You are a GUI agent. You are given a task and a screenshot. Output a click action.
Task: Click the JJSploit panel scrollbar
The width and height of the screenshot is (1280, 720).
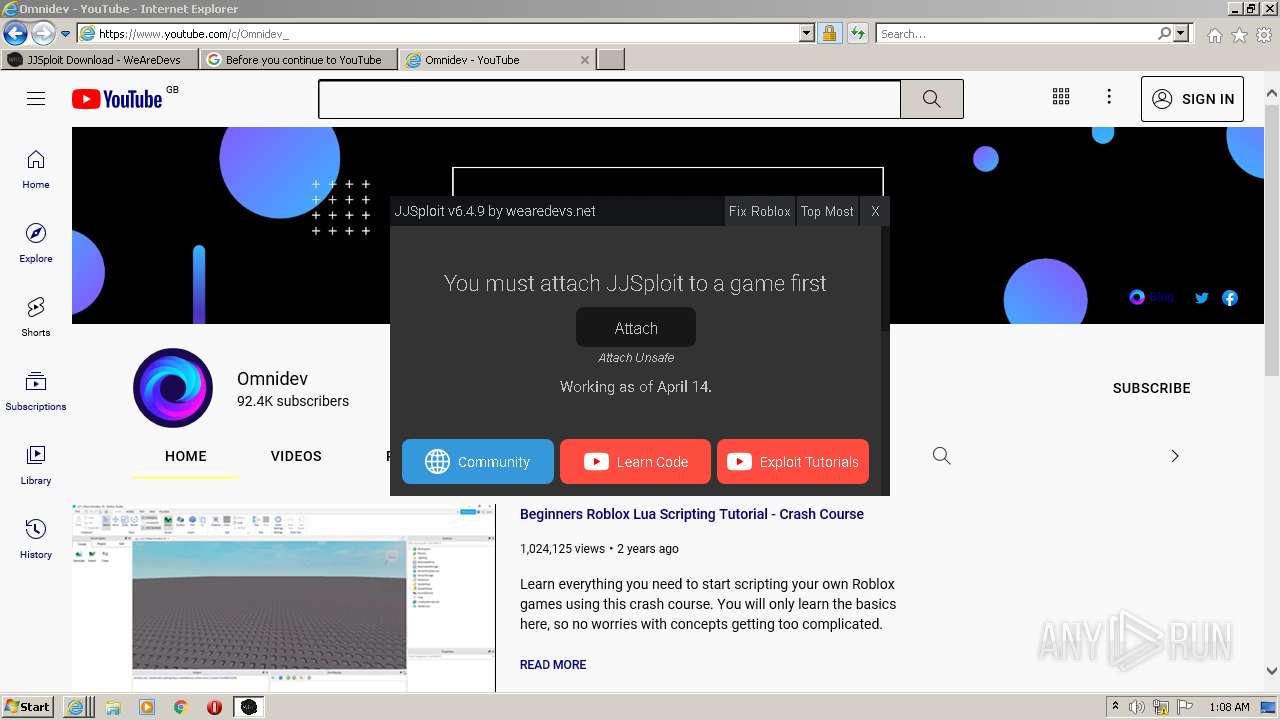[885, 280]
